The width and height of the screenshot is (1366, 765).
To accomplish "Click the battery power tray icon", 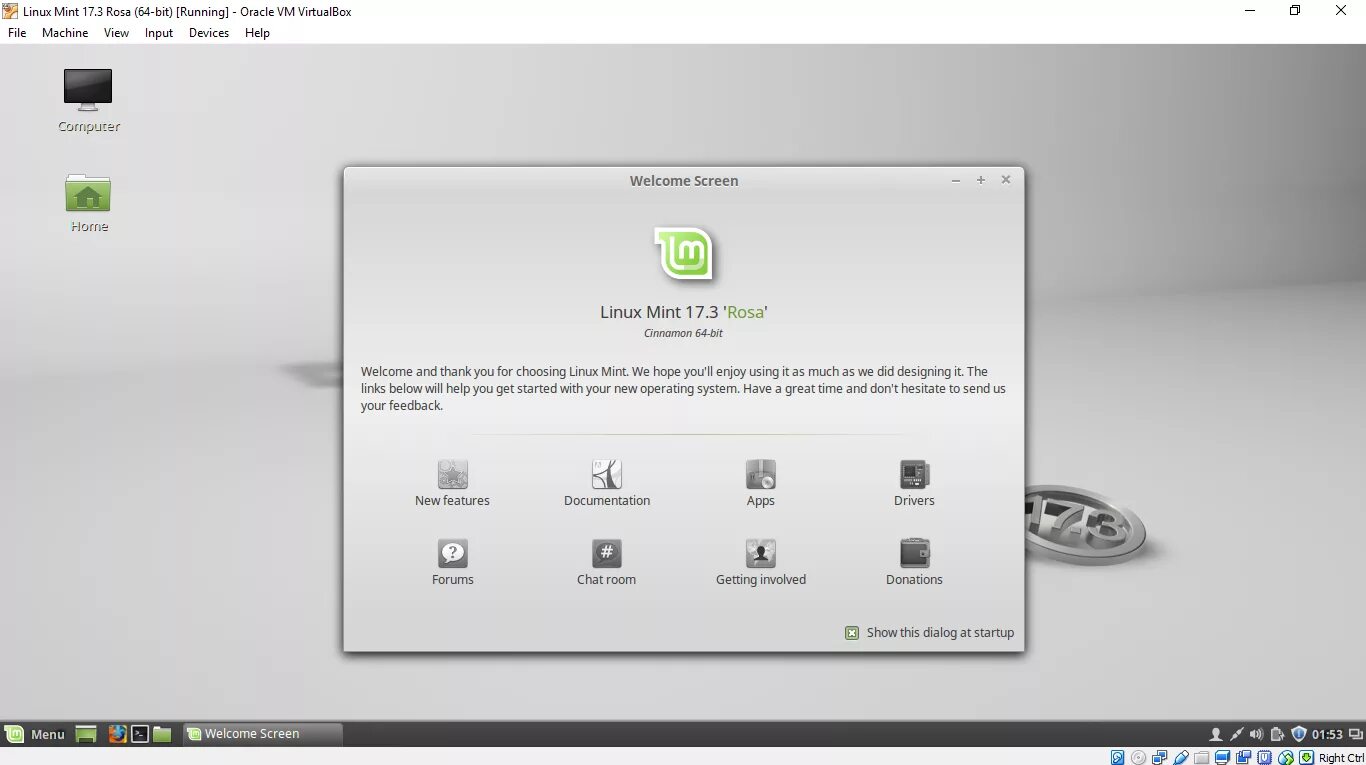I will (1277, 734).
